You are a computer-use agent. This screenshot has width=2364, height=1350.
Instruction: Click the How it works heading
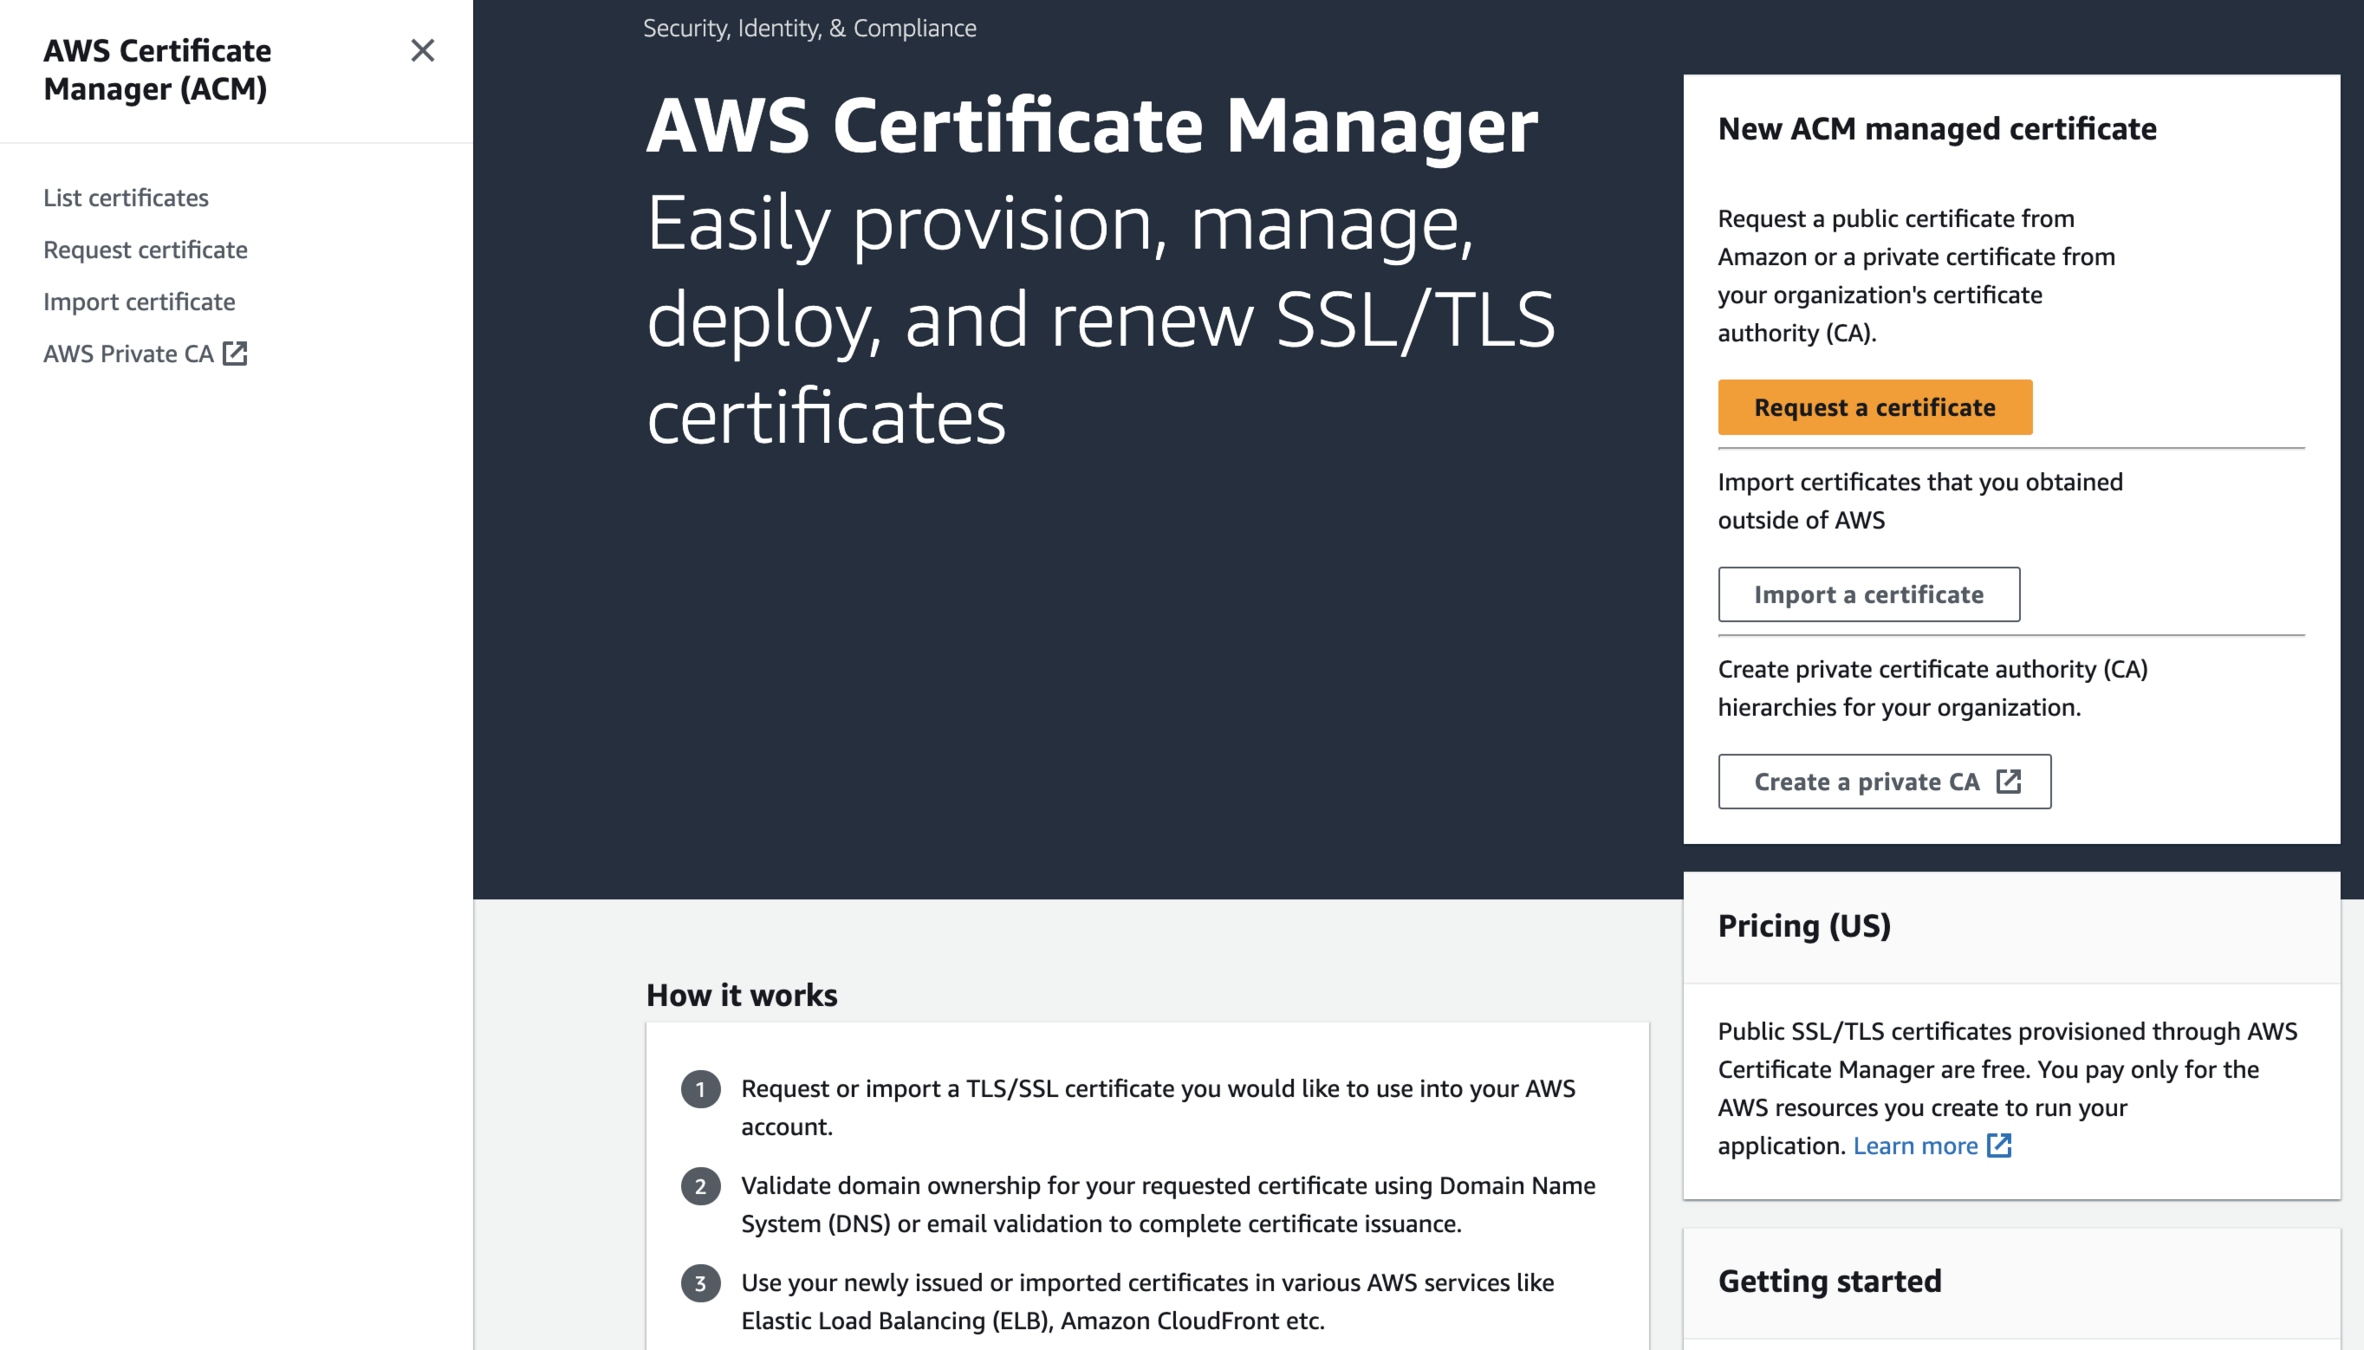[x=741, y=995]
